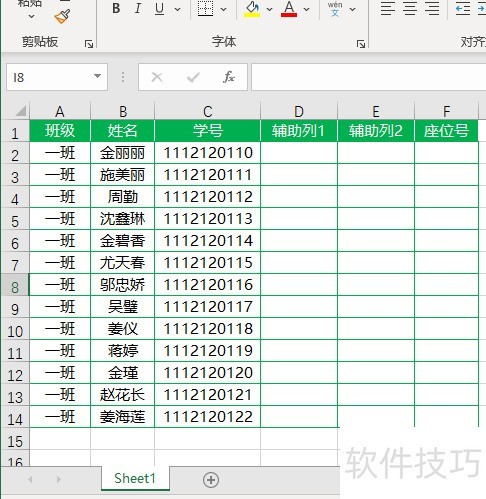486x499 pixels.
Task: Open fill color dropdown arrow
Action: pos(269,9)
